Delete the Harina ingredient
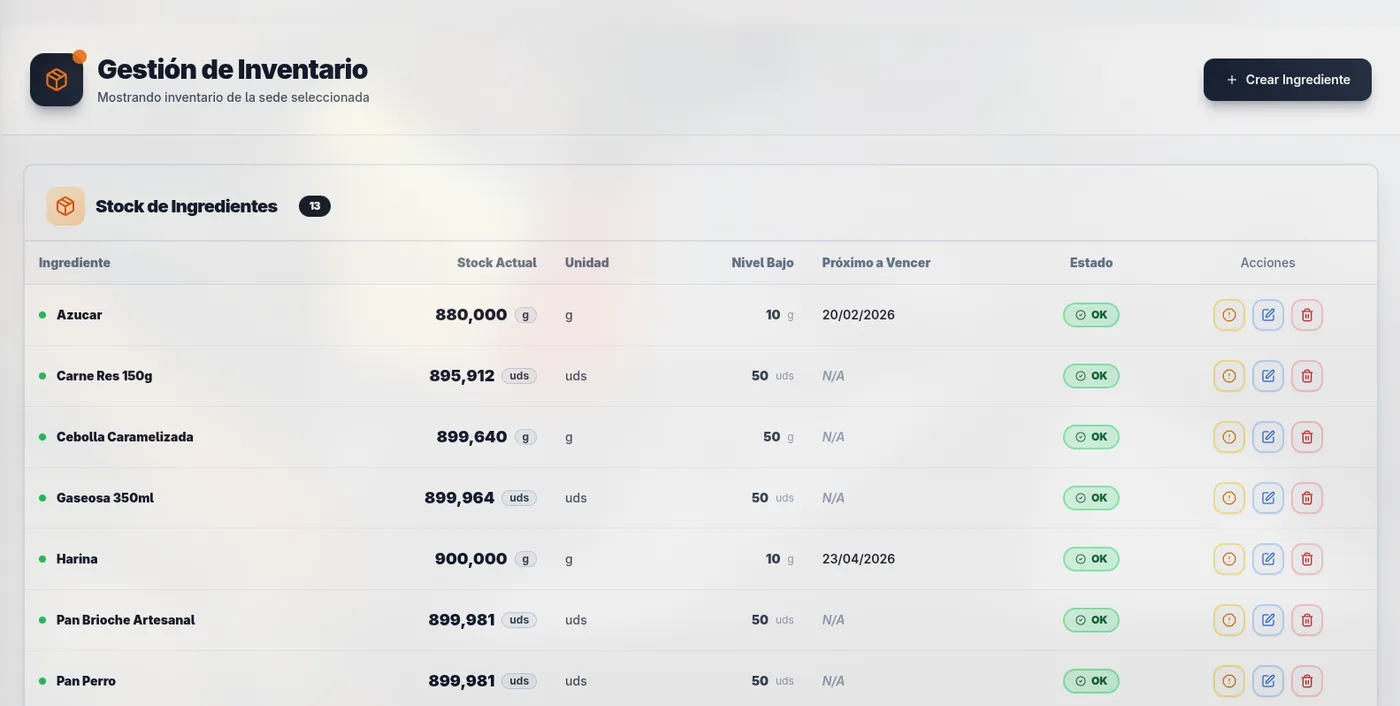 coord(1307,559)
